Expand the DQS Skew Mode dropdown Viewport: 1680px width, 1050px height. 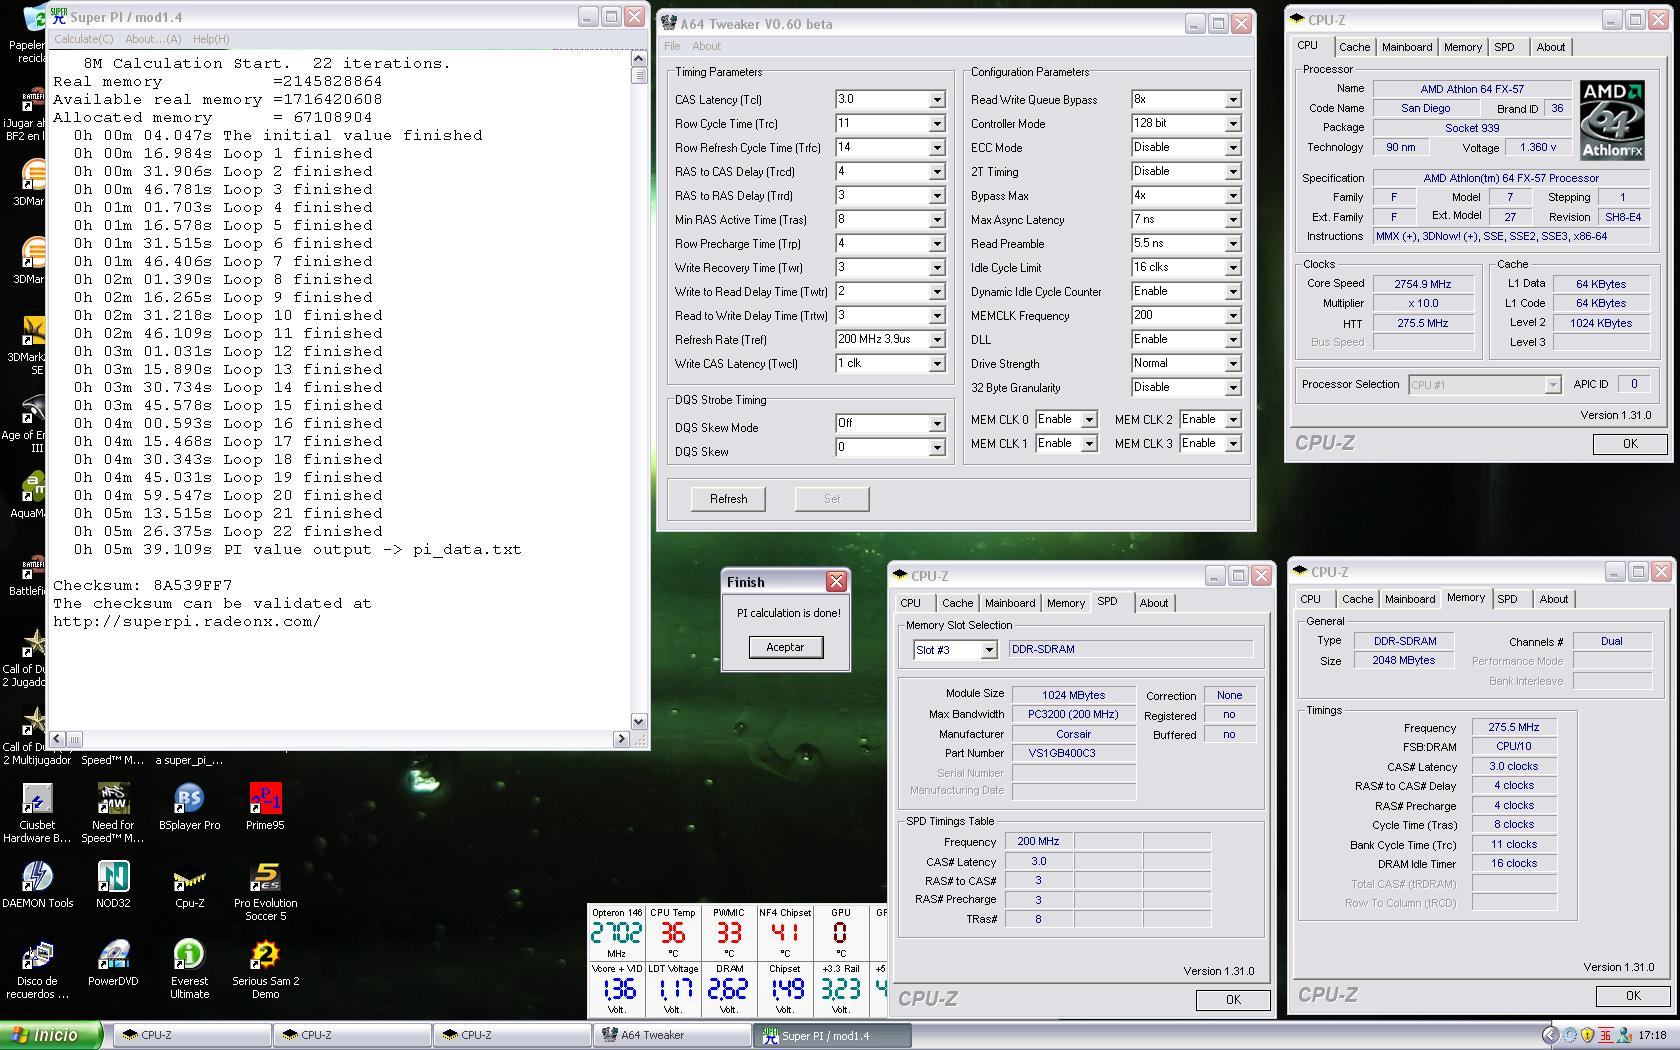pyautogui.click(x=937, y=424)
